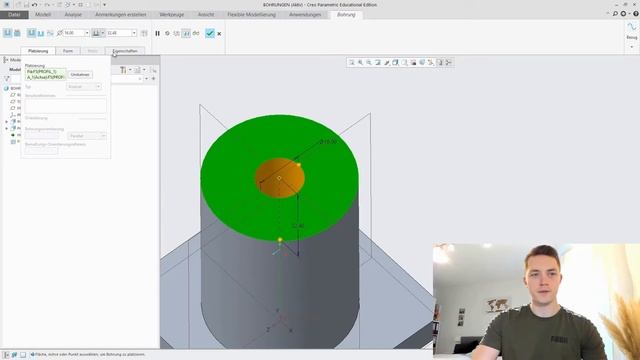Click the search icon at top right

[615, 14]
